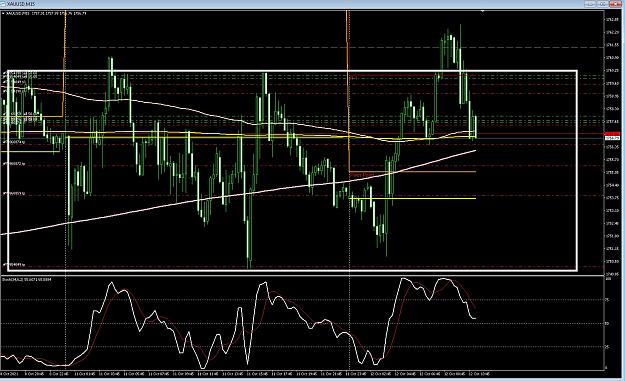This screenshot has height=381, width=625.
Task: Restore down the XAUUSD,M15 chart window
Action: (x=602, y=4)
